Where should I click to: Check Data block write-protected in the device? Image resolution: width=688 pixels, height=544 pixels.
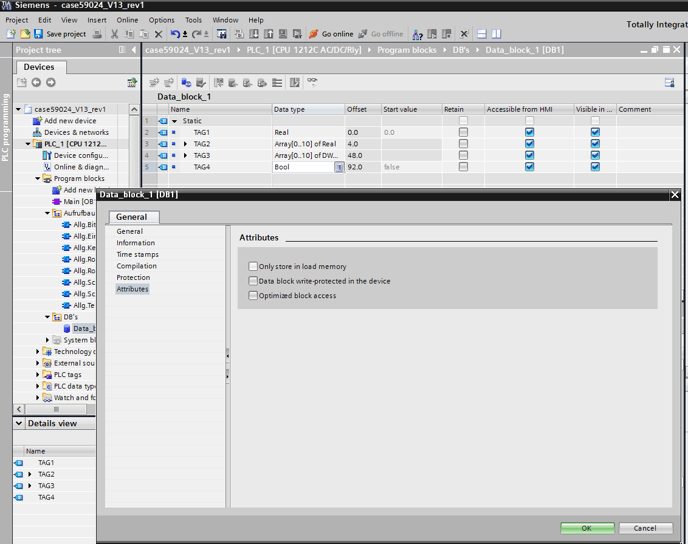tap(254, 281)
